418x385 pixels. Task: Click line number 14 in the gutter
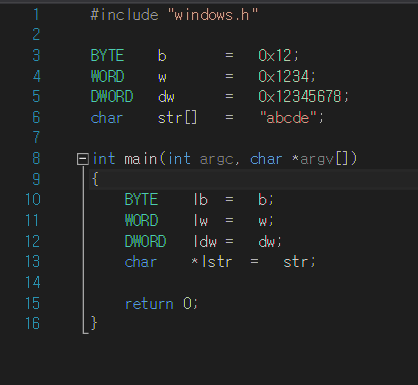(x=33, y=283)
